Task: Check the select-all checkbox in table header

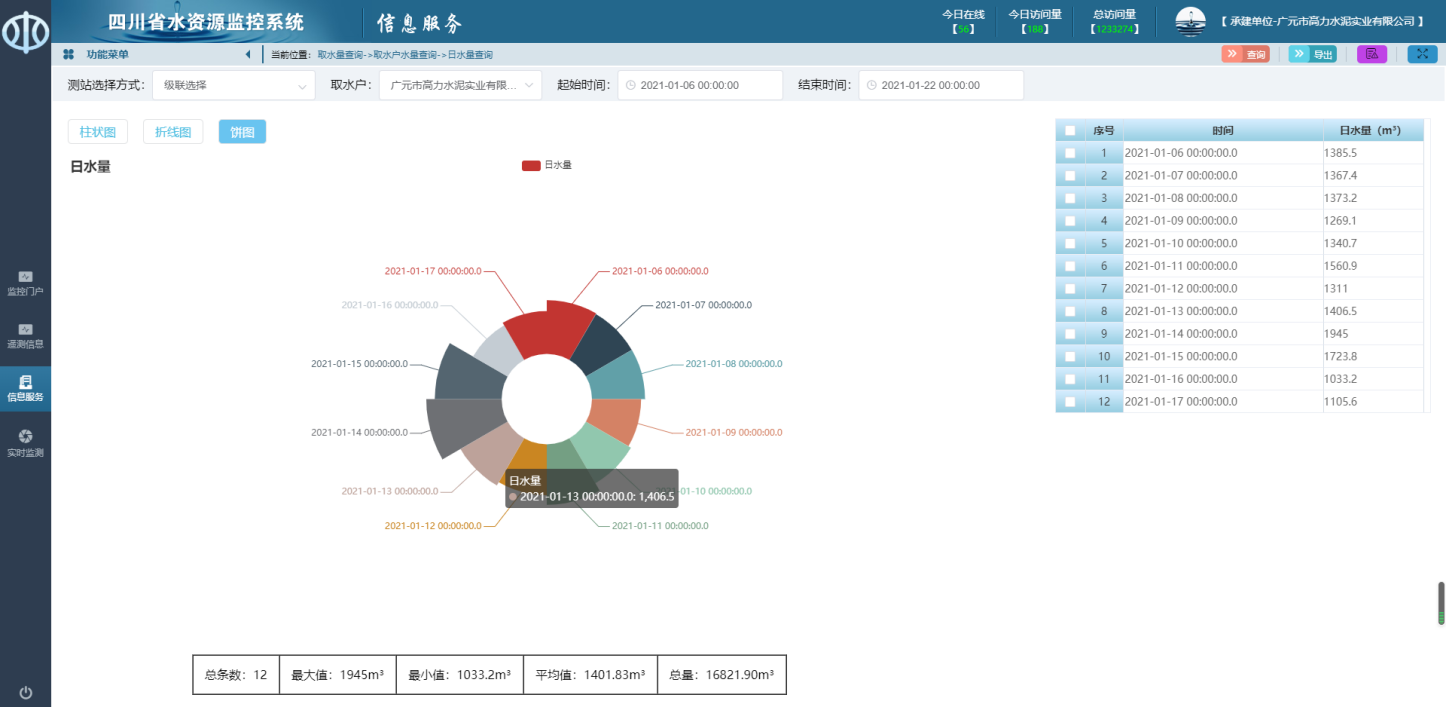Action: (x=1070, y=131)
